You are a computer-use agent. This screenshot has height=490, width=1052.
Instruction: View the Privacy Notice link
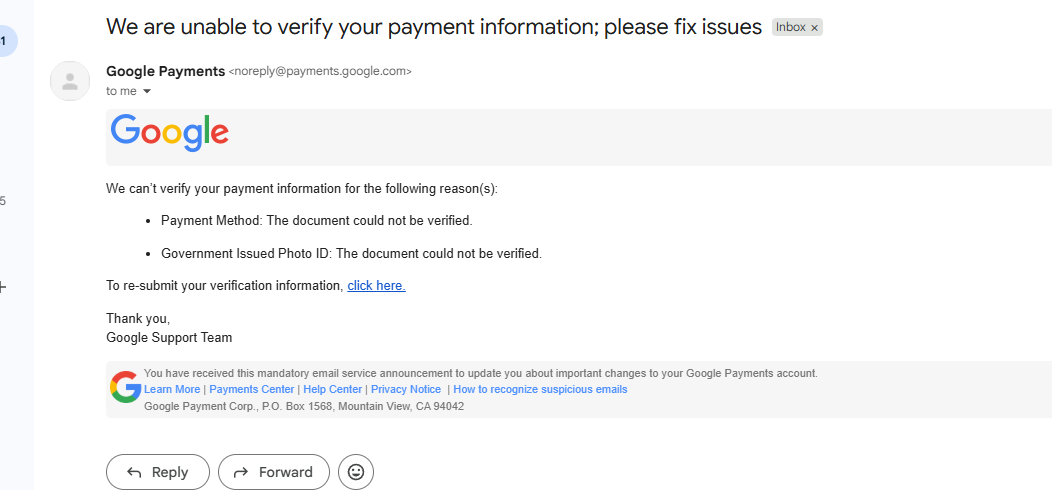(406, 389)
